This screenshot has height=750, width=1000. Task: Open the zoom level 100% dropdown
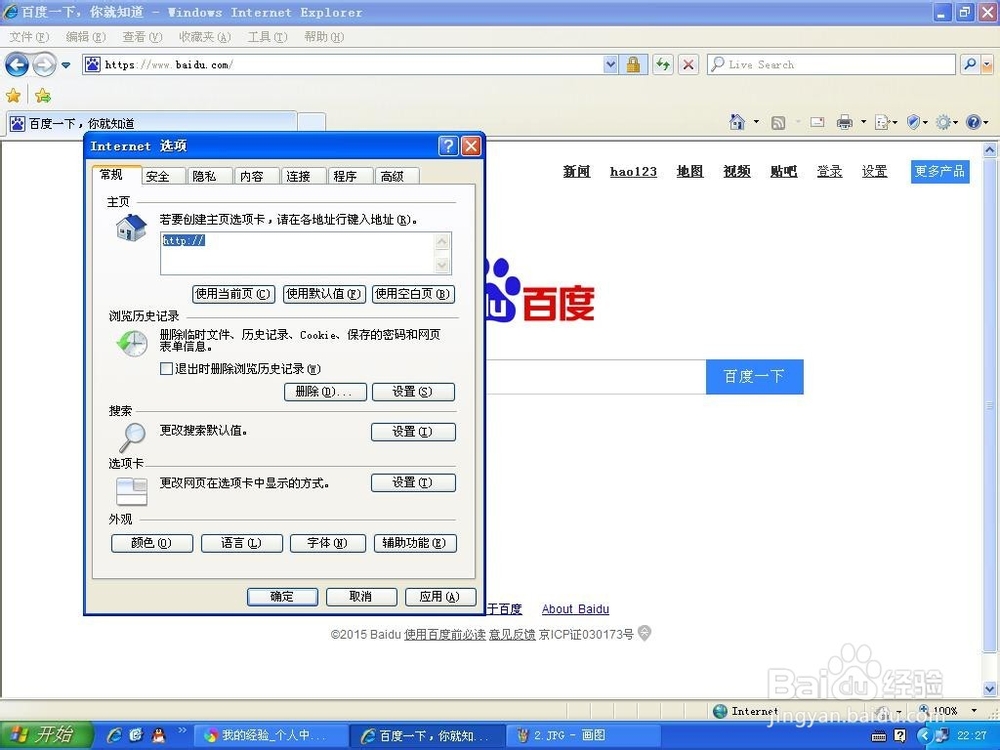pyautogui.click(x=974, y=710)
